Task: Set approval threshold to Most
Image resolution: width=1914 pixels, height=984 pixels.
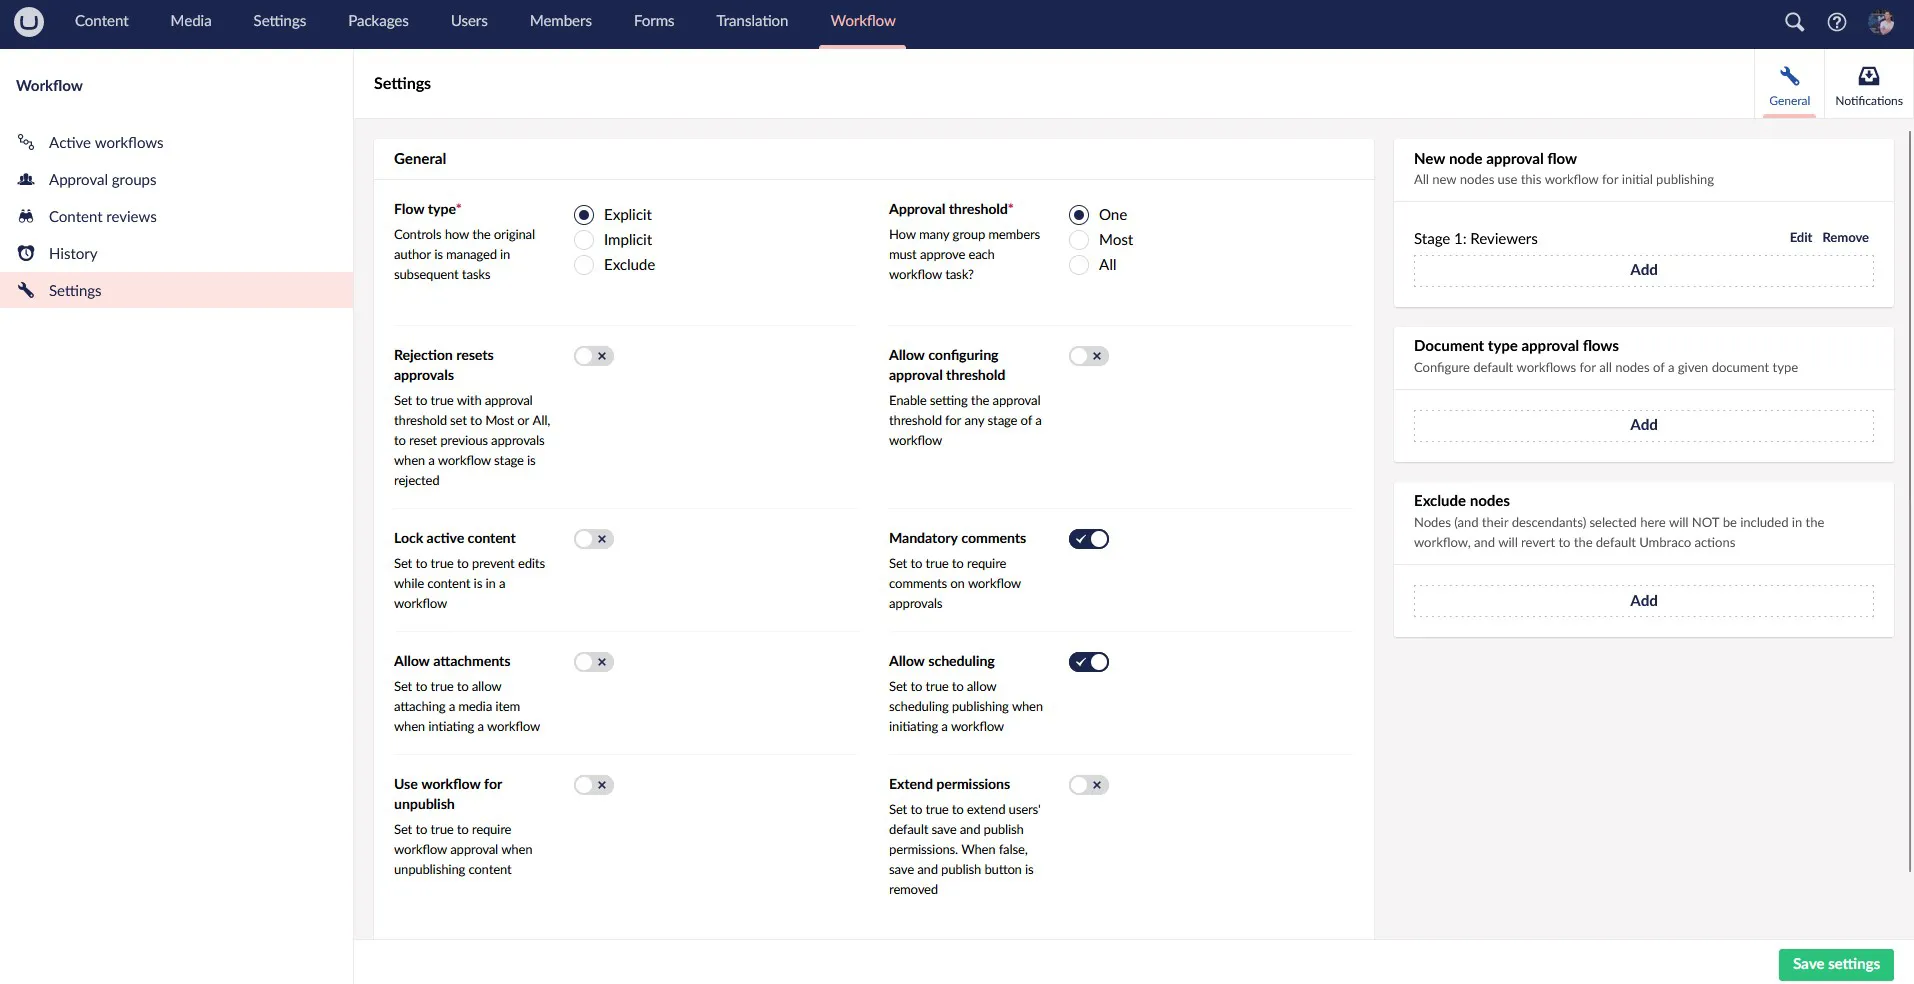Action: click(x=1079, y=240)
